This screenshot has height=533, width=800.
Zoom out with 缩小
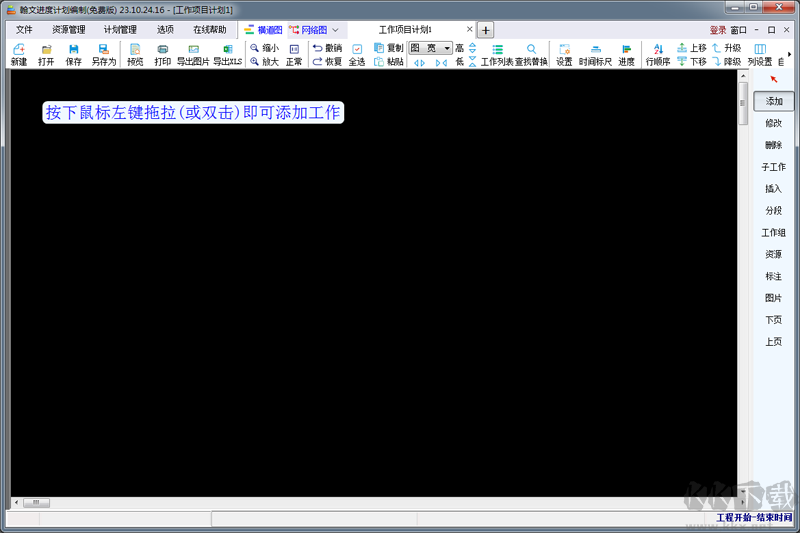(x=265, y=48)
